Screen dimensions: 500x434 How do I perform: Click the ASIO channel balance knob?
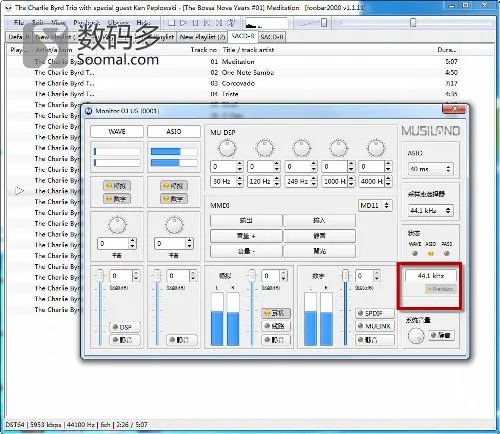click(x=174, y=225)
